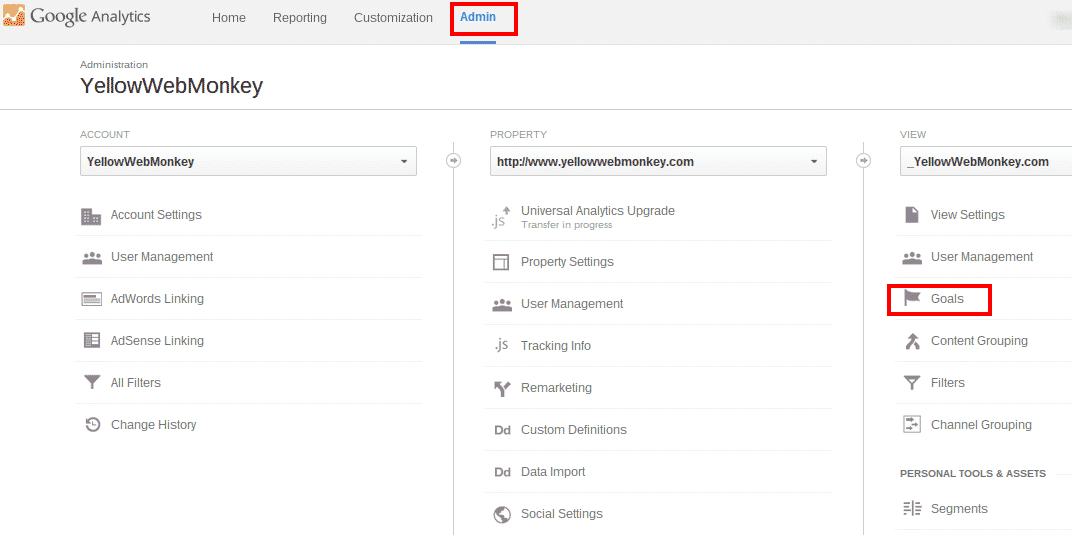This screenshot has width=1072, height=535.
Task: Open Tracking Info link
Action: click(x=555, y=346)
